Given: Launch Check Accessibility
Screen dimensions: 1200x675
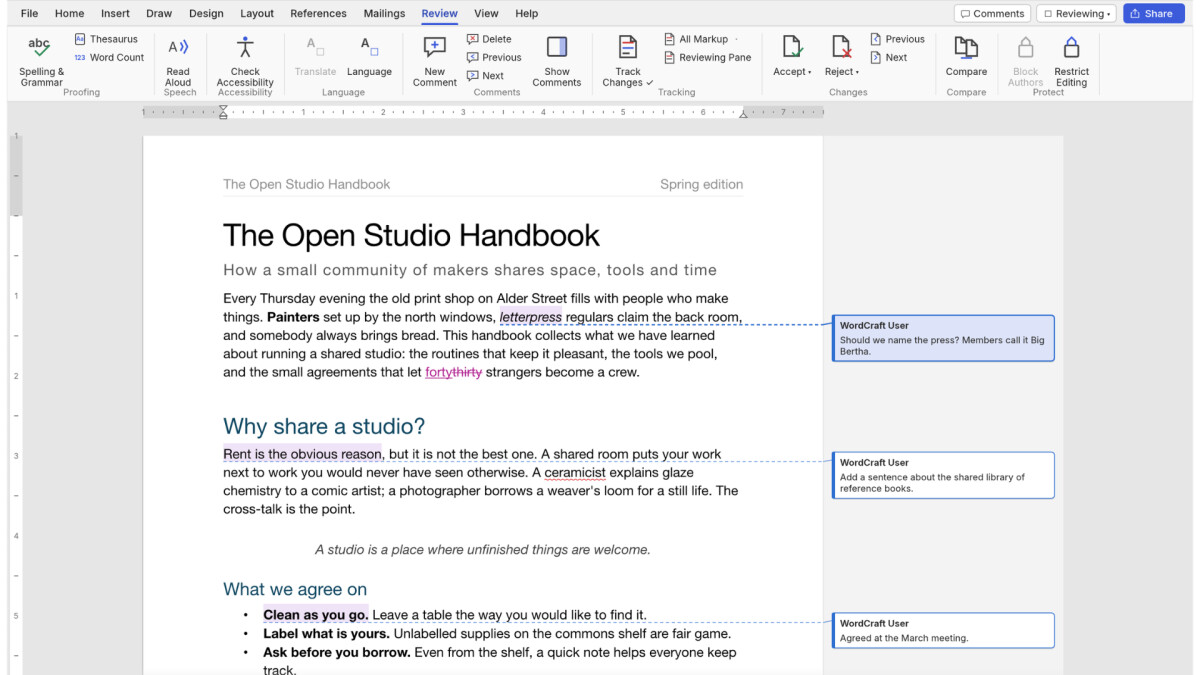Looking at the screenshot, I should click(245, 61).
